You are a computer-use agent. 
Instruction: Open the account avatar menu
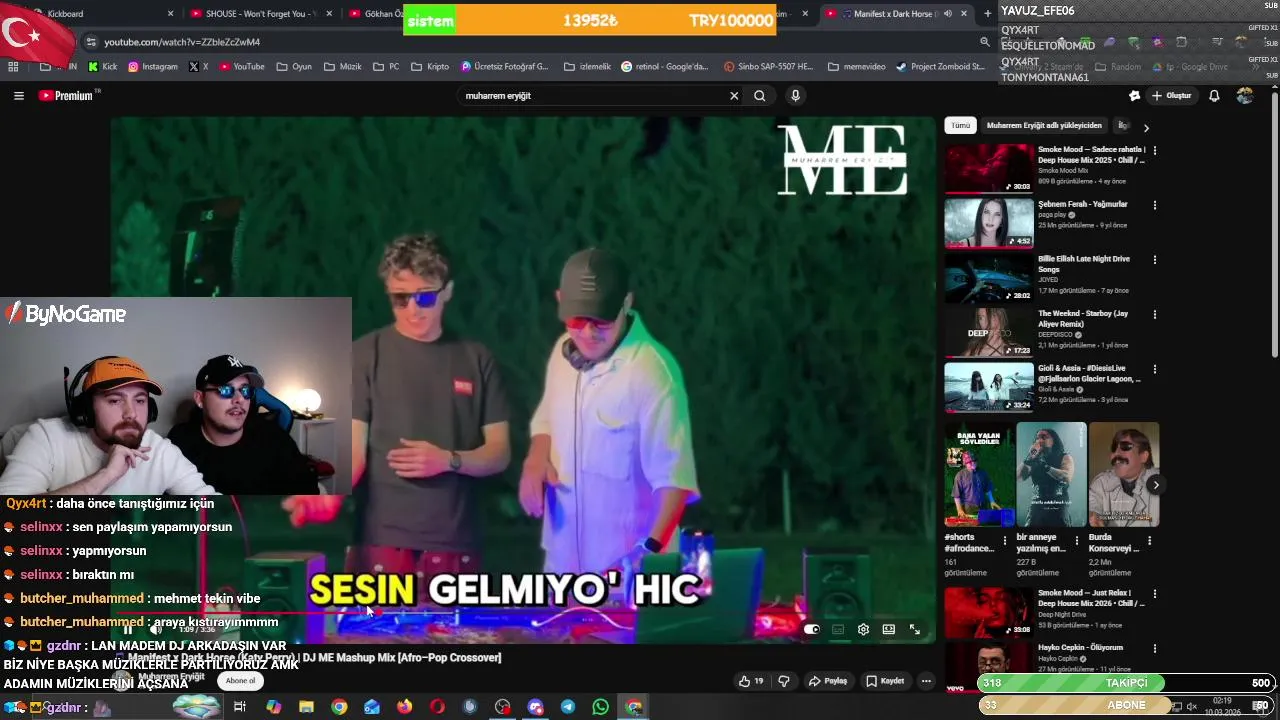click(1245, 96)
